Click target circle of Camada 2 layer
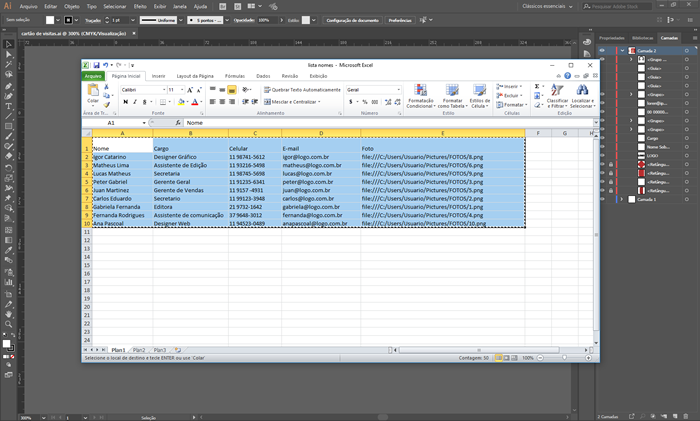Image resolution: width=700 pixels, height=421 pixels. (687, 50)
